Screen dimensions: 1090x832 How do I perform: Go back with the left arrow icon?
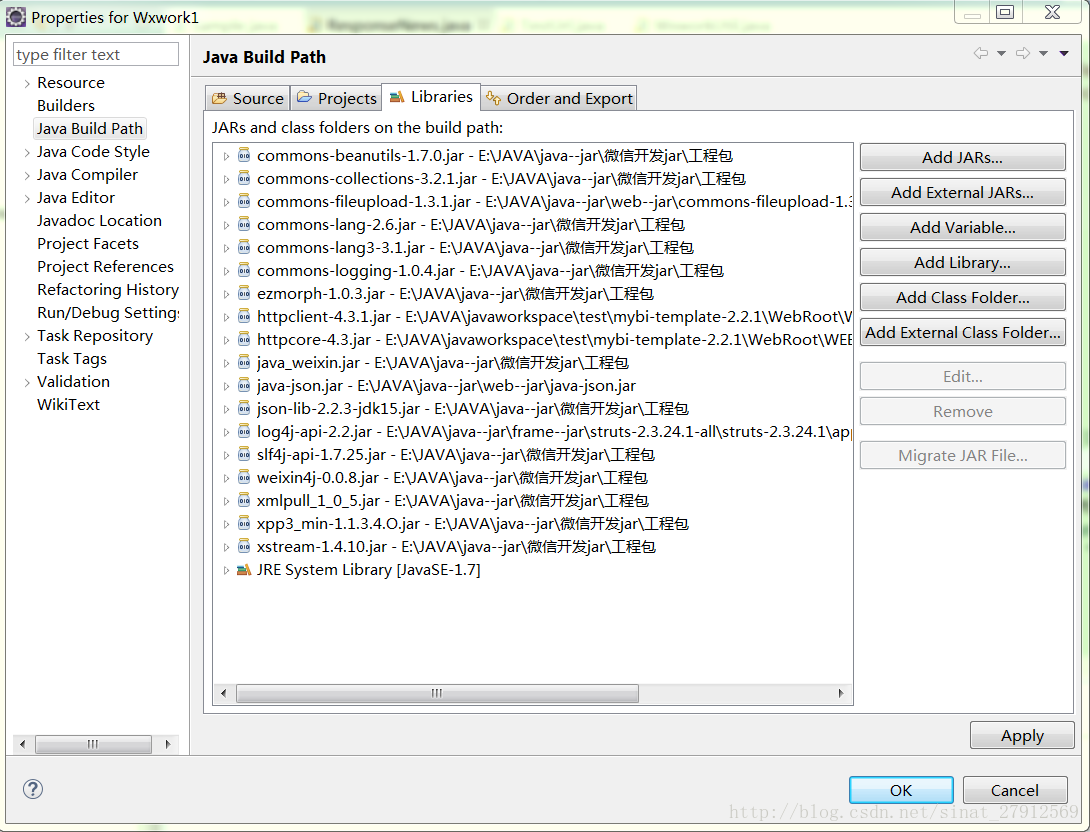[981, 53]
